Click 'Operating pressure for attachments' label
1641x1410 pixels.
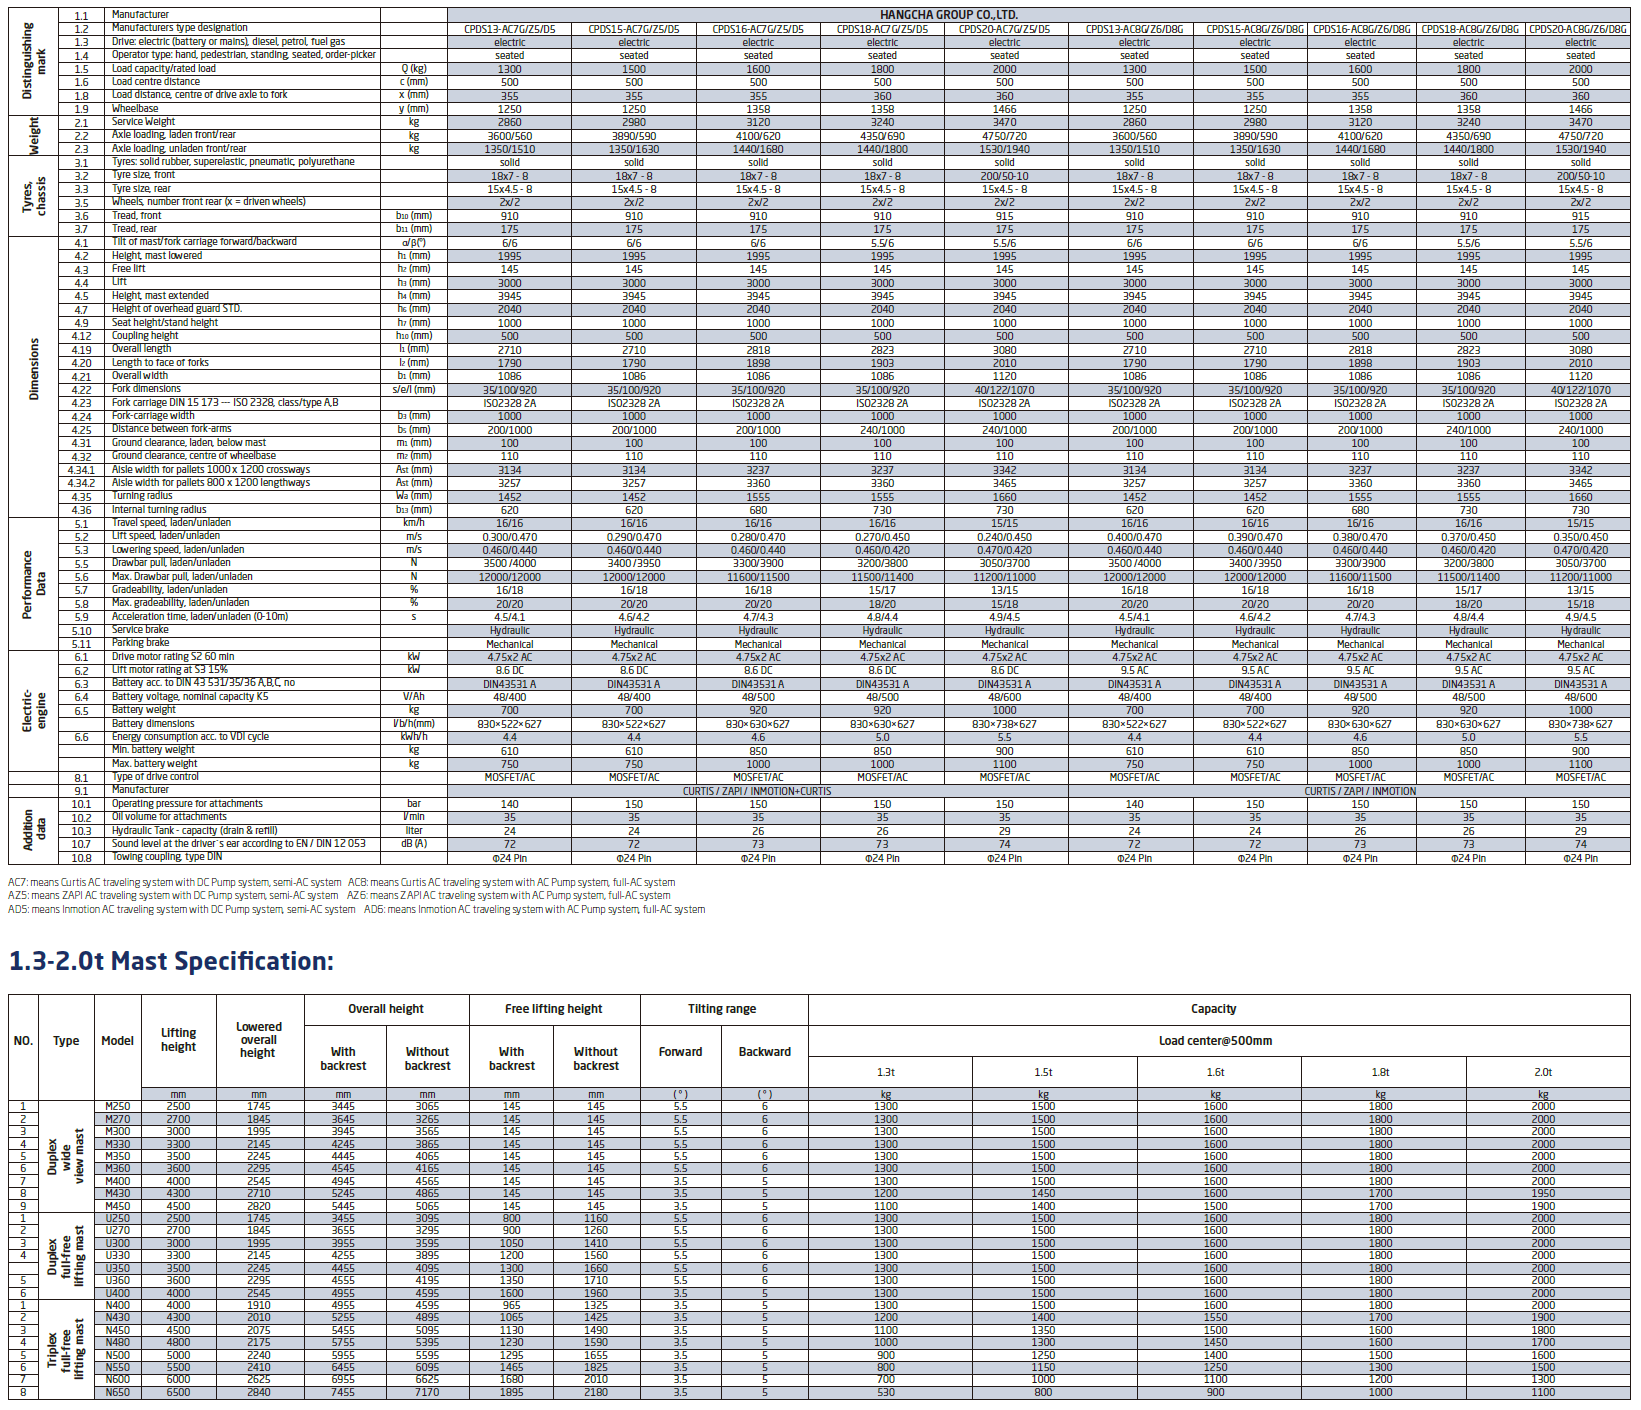(187, 804)
